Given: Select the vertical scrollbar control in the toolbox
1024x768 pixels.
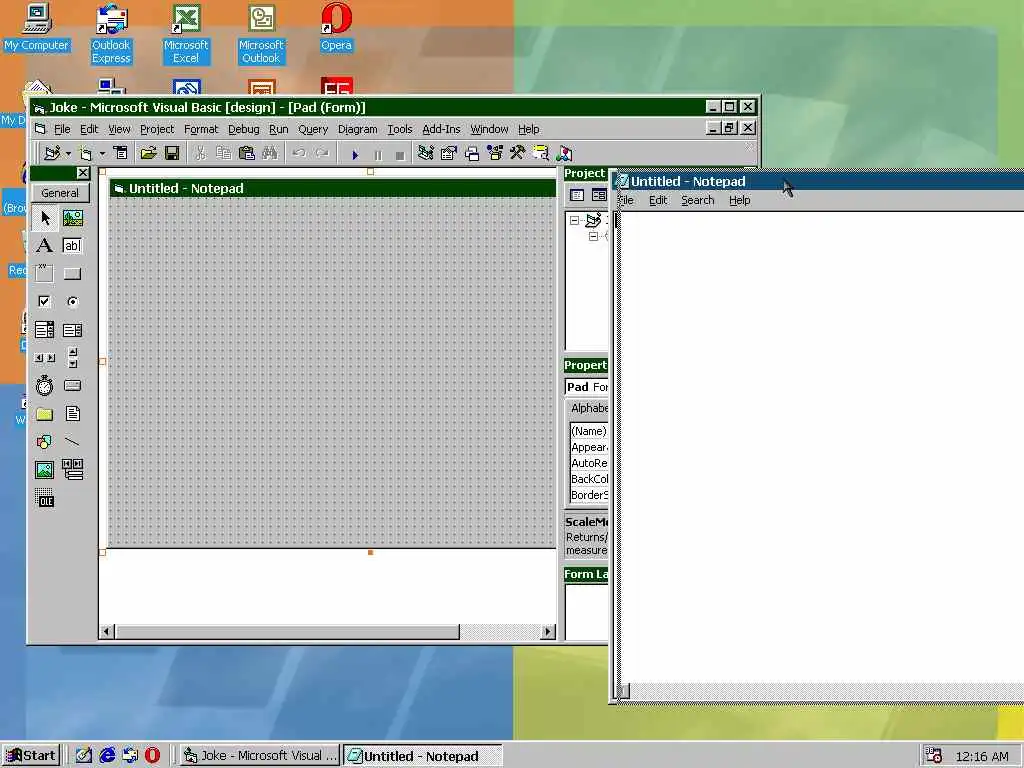Looking at the screenshot, I should [72, 358].
